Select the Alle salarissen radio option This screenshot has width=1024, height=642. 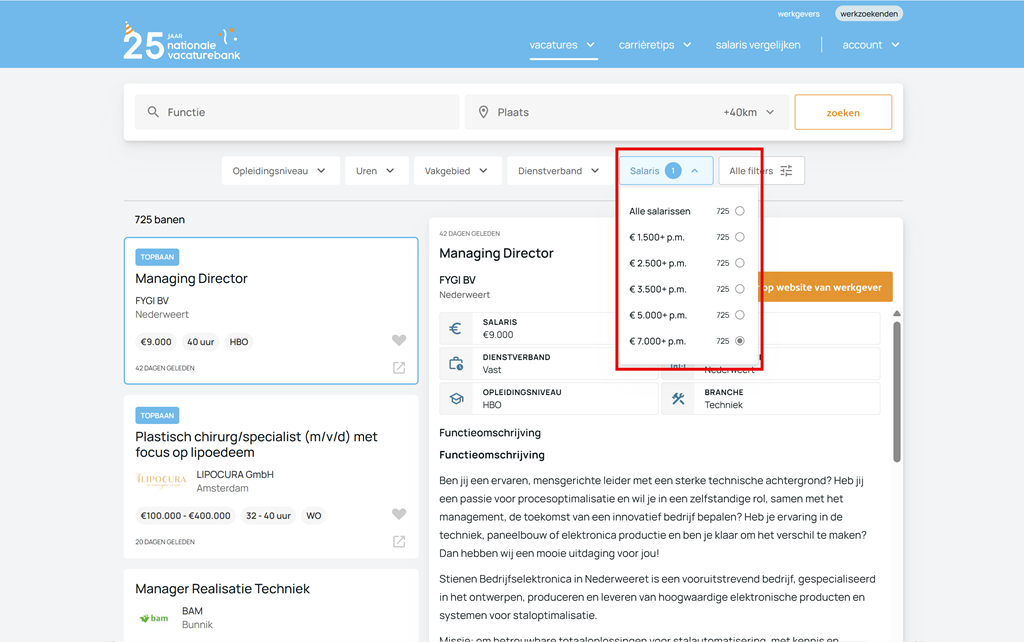coord(740,211)
